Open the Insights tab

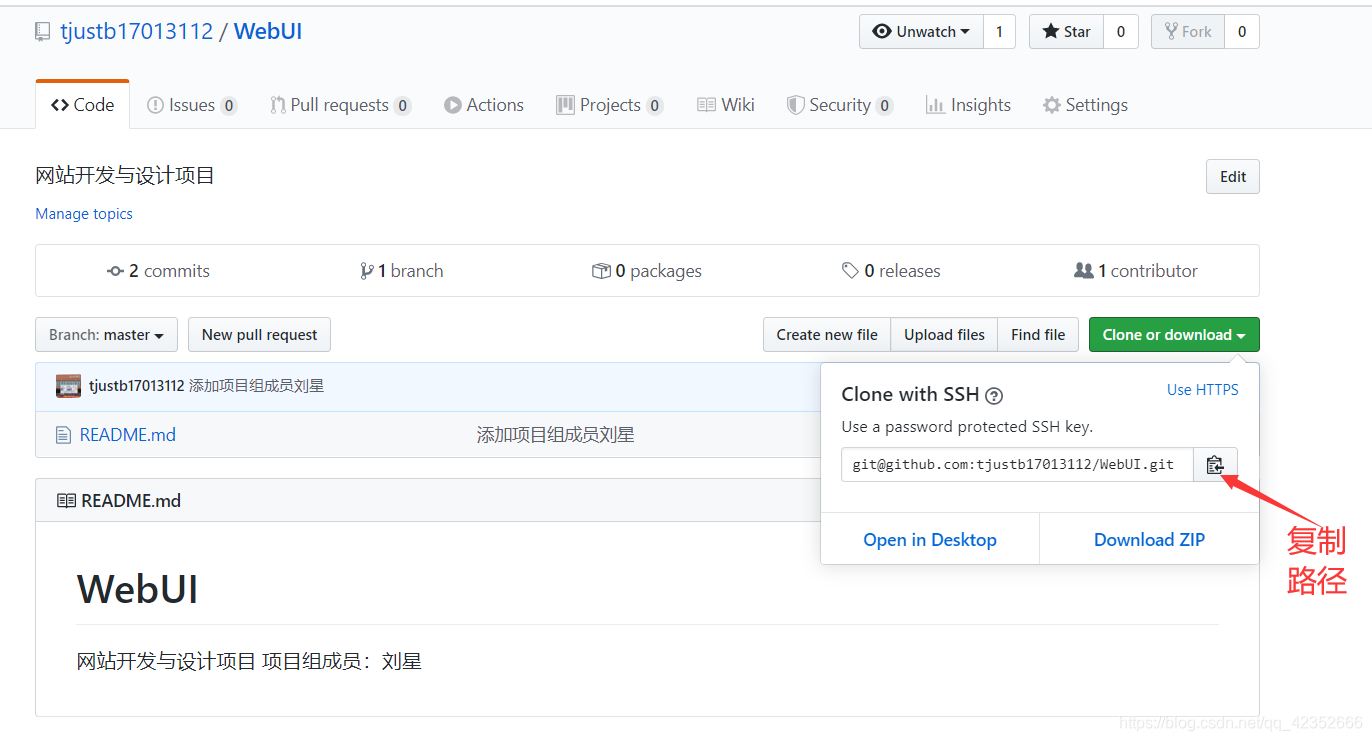968,105
